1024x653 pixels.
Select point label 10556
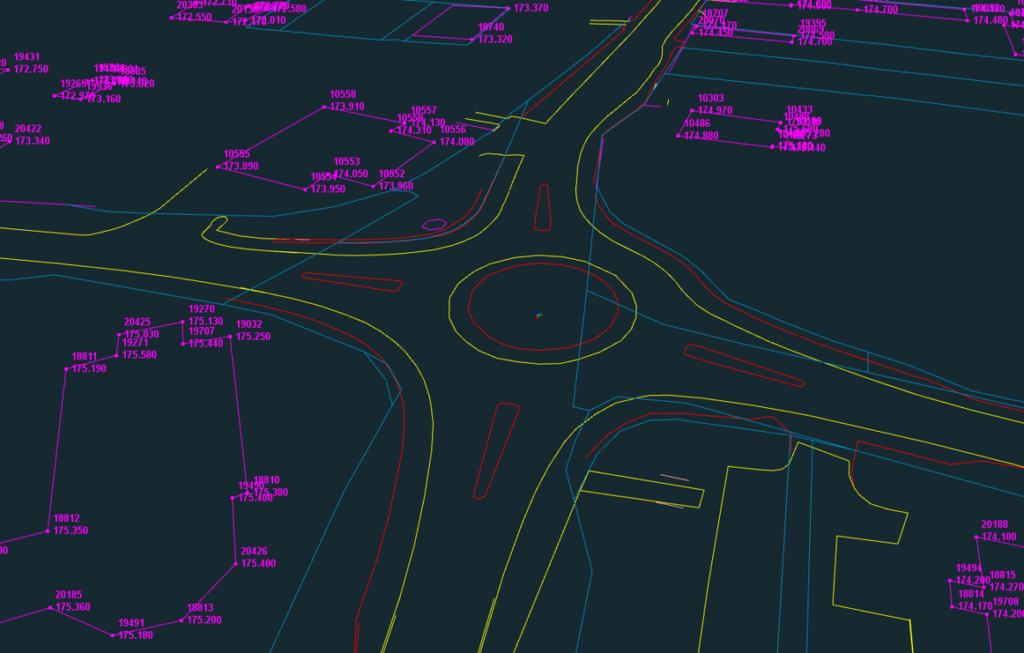[453, 130]
